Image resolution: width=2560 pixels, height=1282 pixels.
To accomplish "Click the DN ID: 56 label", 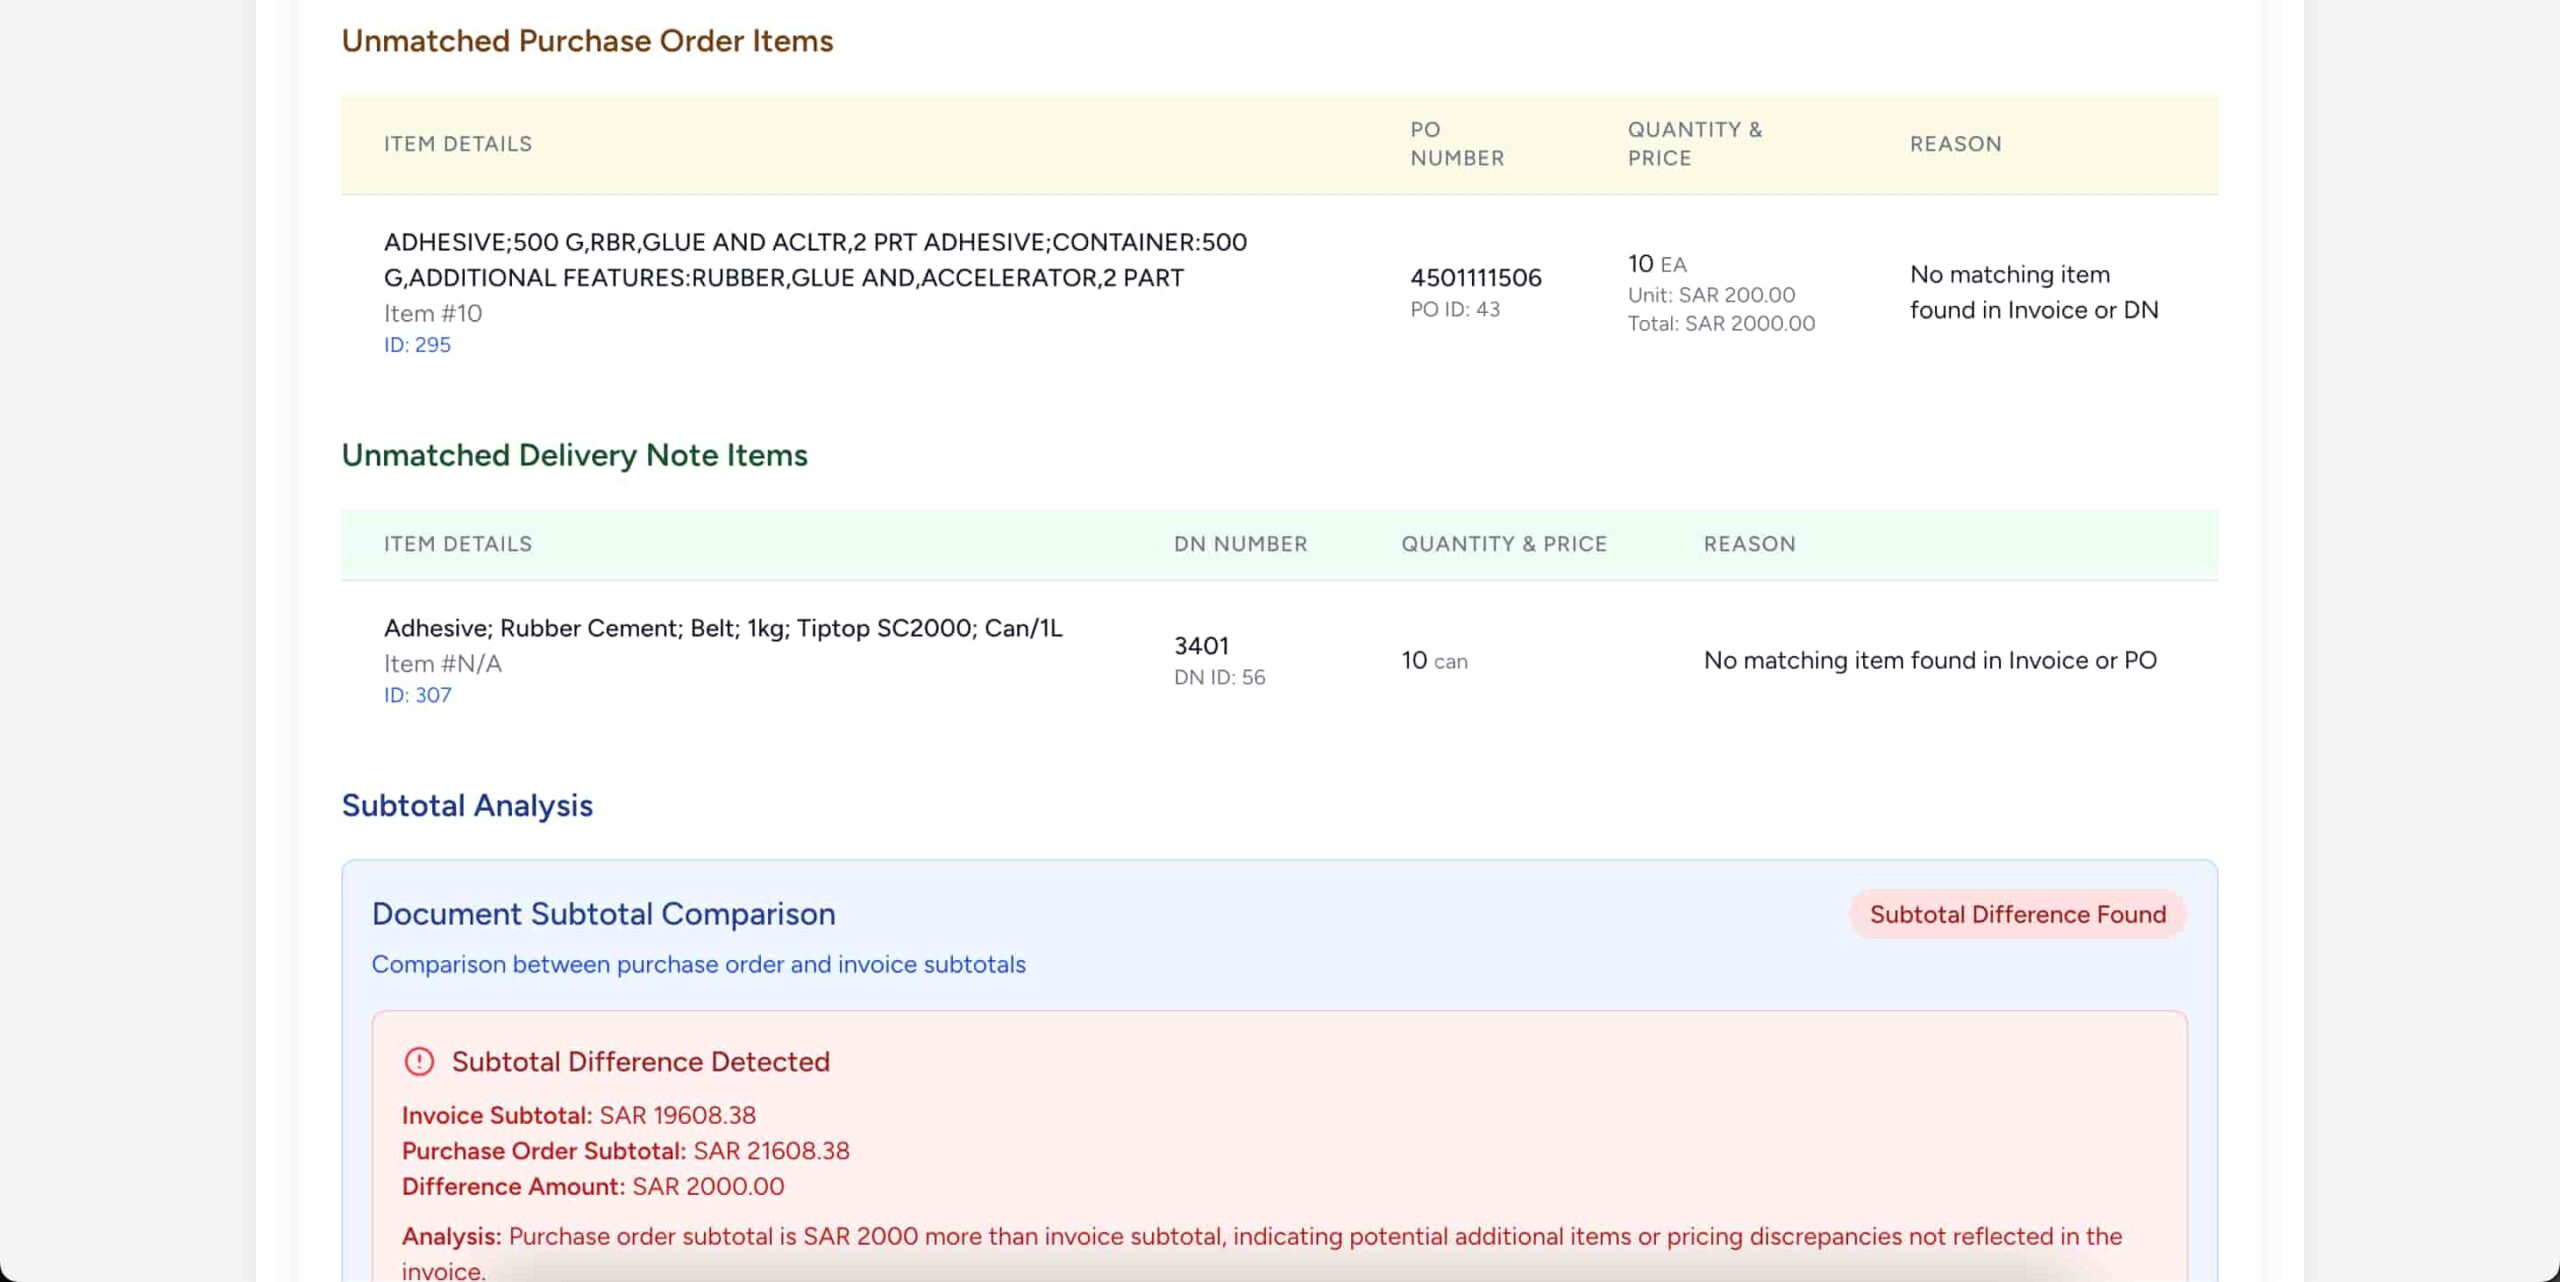I will point(1219,677).
